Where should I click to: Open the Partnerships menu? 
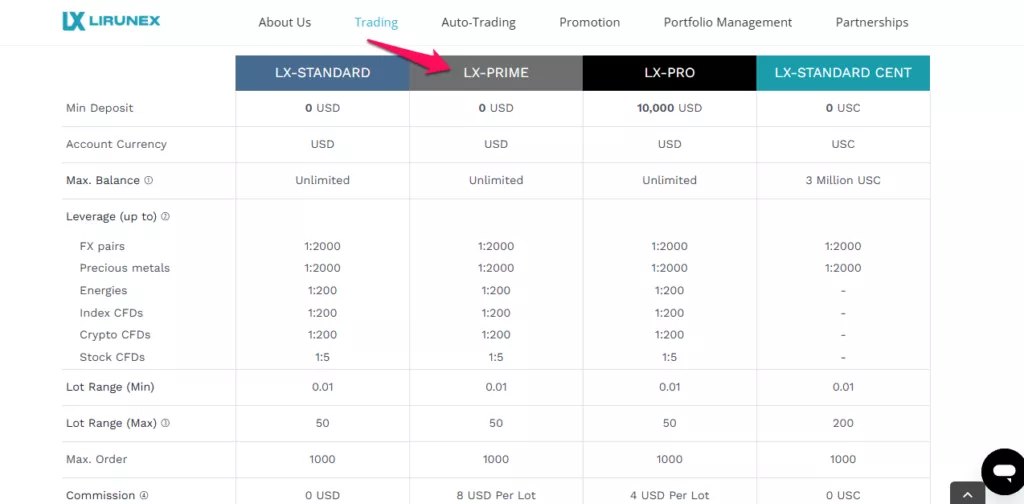pyautogui.click(x=872, y=22)
